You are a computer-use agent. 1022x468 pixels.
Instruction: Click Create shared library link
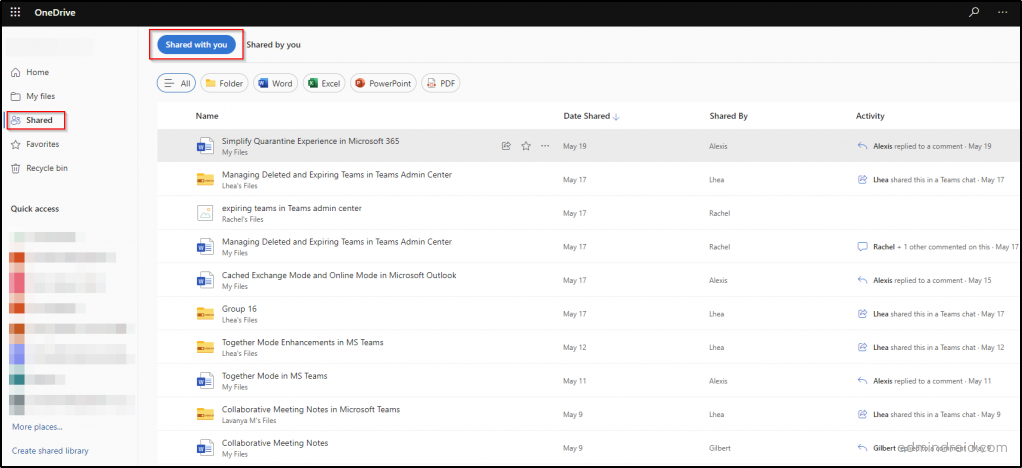pos(50,451)
